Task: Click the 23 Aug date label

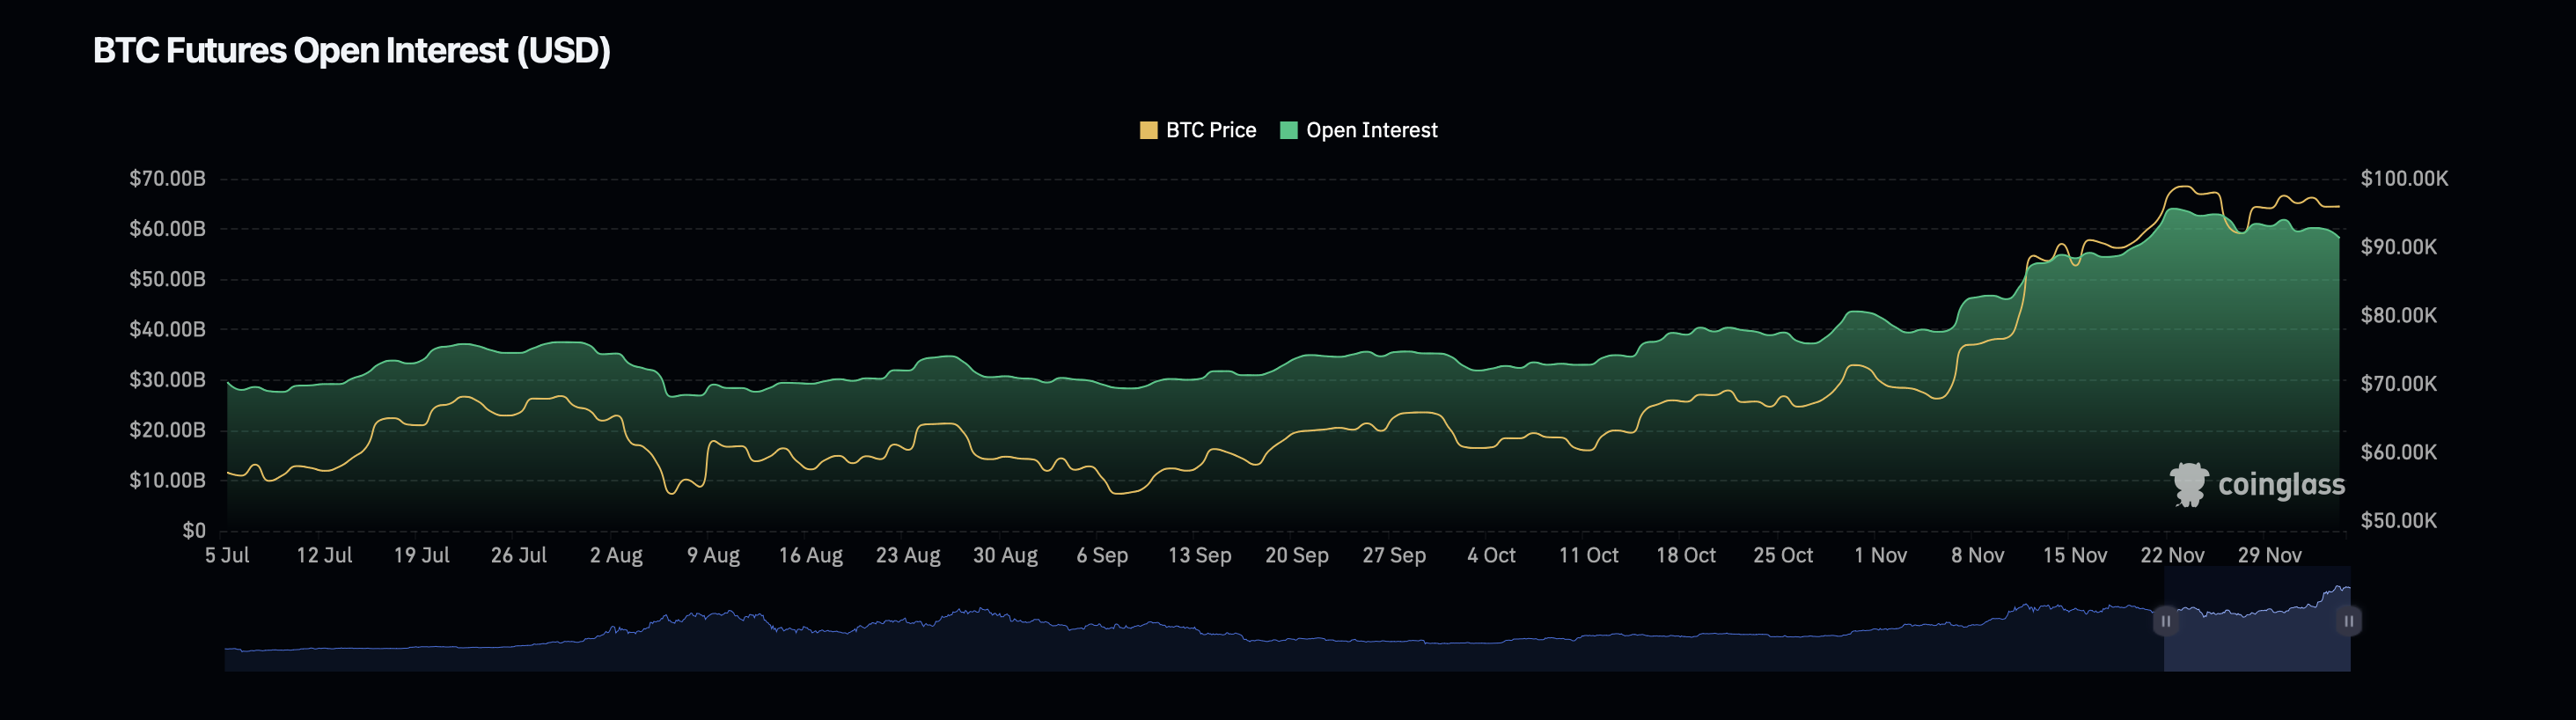Action: pyautogui.click(x=908, y=556)
